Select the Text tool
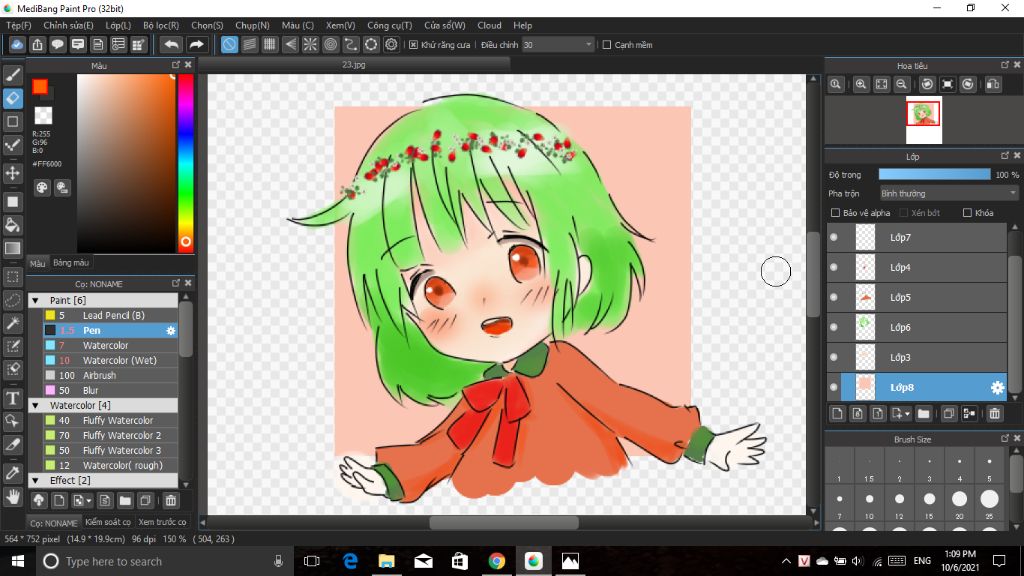The width and height of the screenshot is (1024, 576). [x=12, y=398]
